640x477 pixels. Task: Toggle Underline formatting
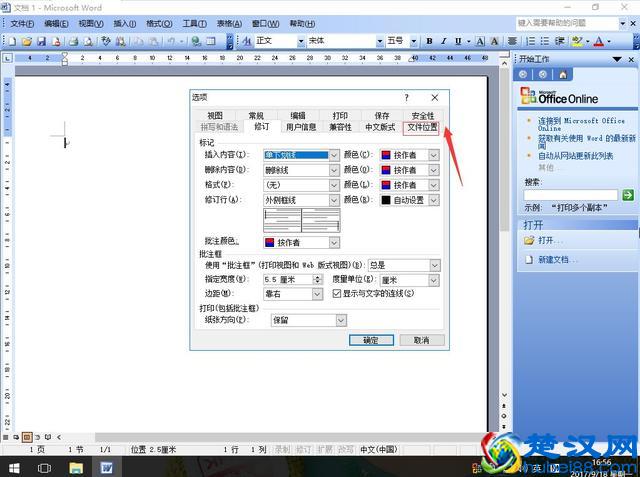coord(458,41)
